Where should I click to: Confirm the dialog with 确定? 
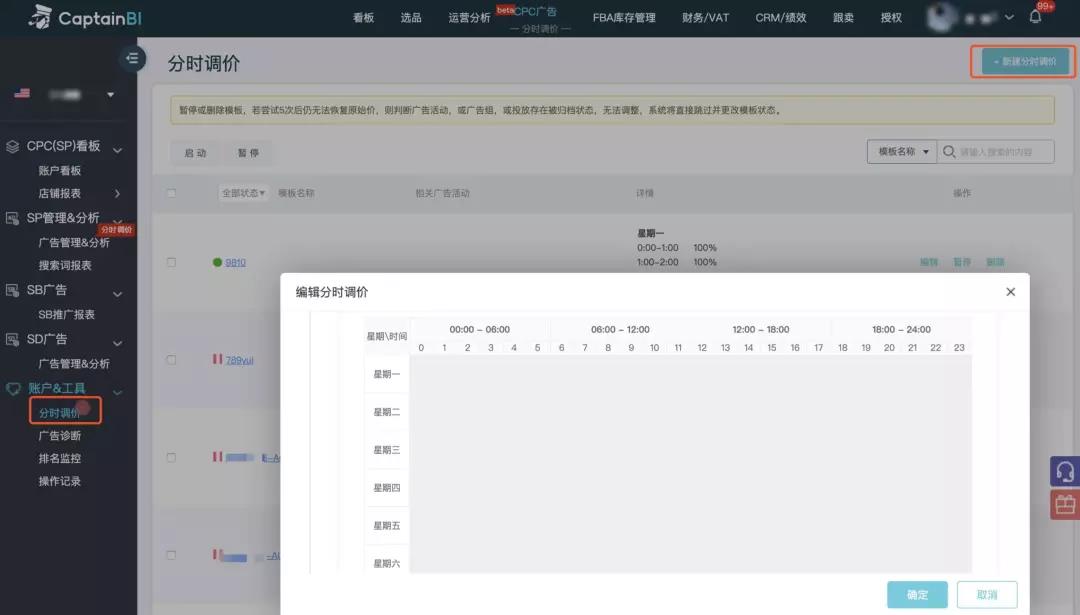(917, 594)
